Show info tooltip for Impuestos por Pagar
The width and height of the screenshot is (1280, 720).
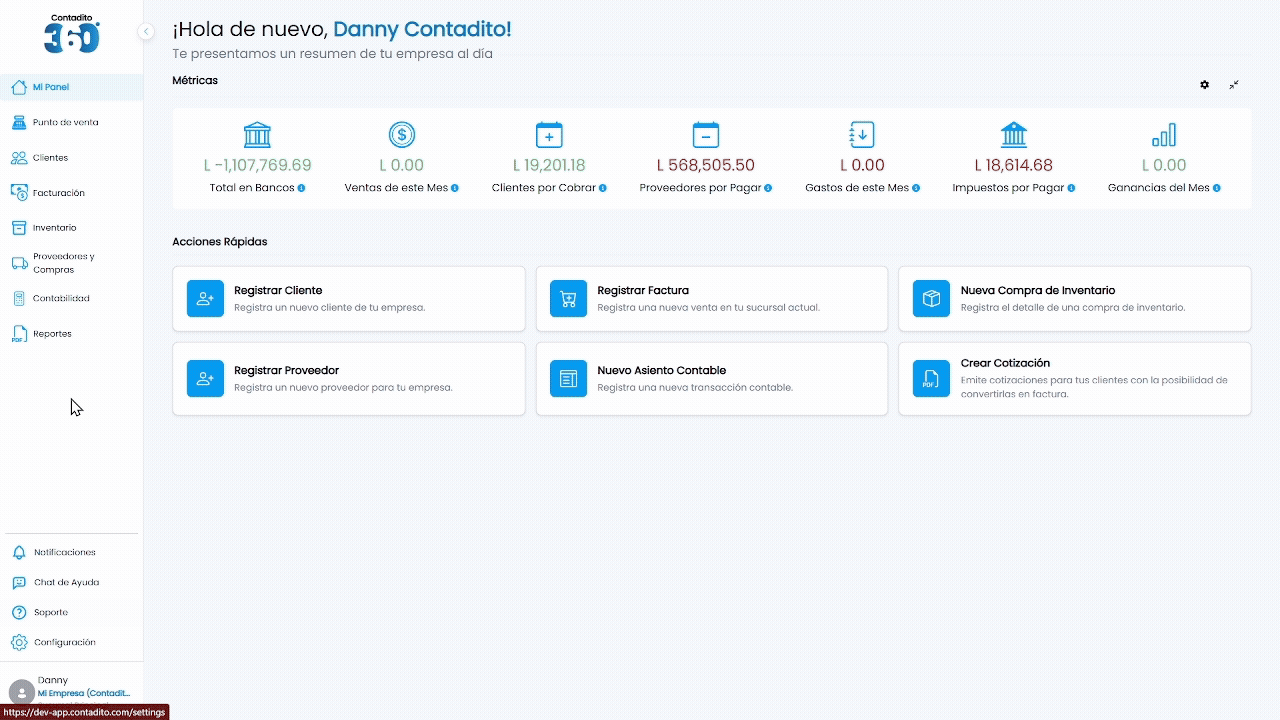click(x=1071, y=188)
